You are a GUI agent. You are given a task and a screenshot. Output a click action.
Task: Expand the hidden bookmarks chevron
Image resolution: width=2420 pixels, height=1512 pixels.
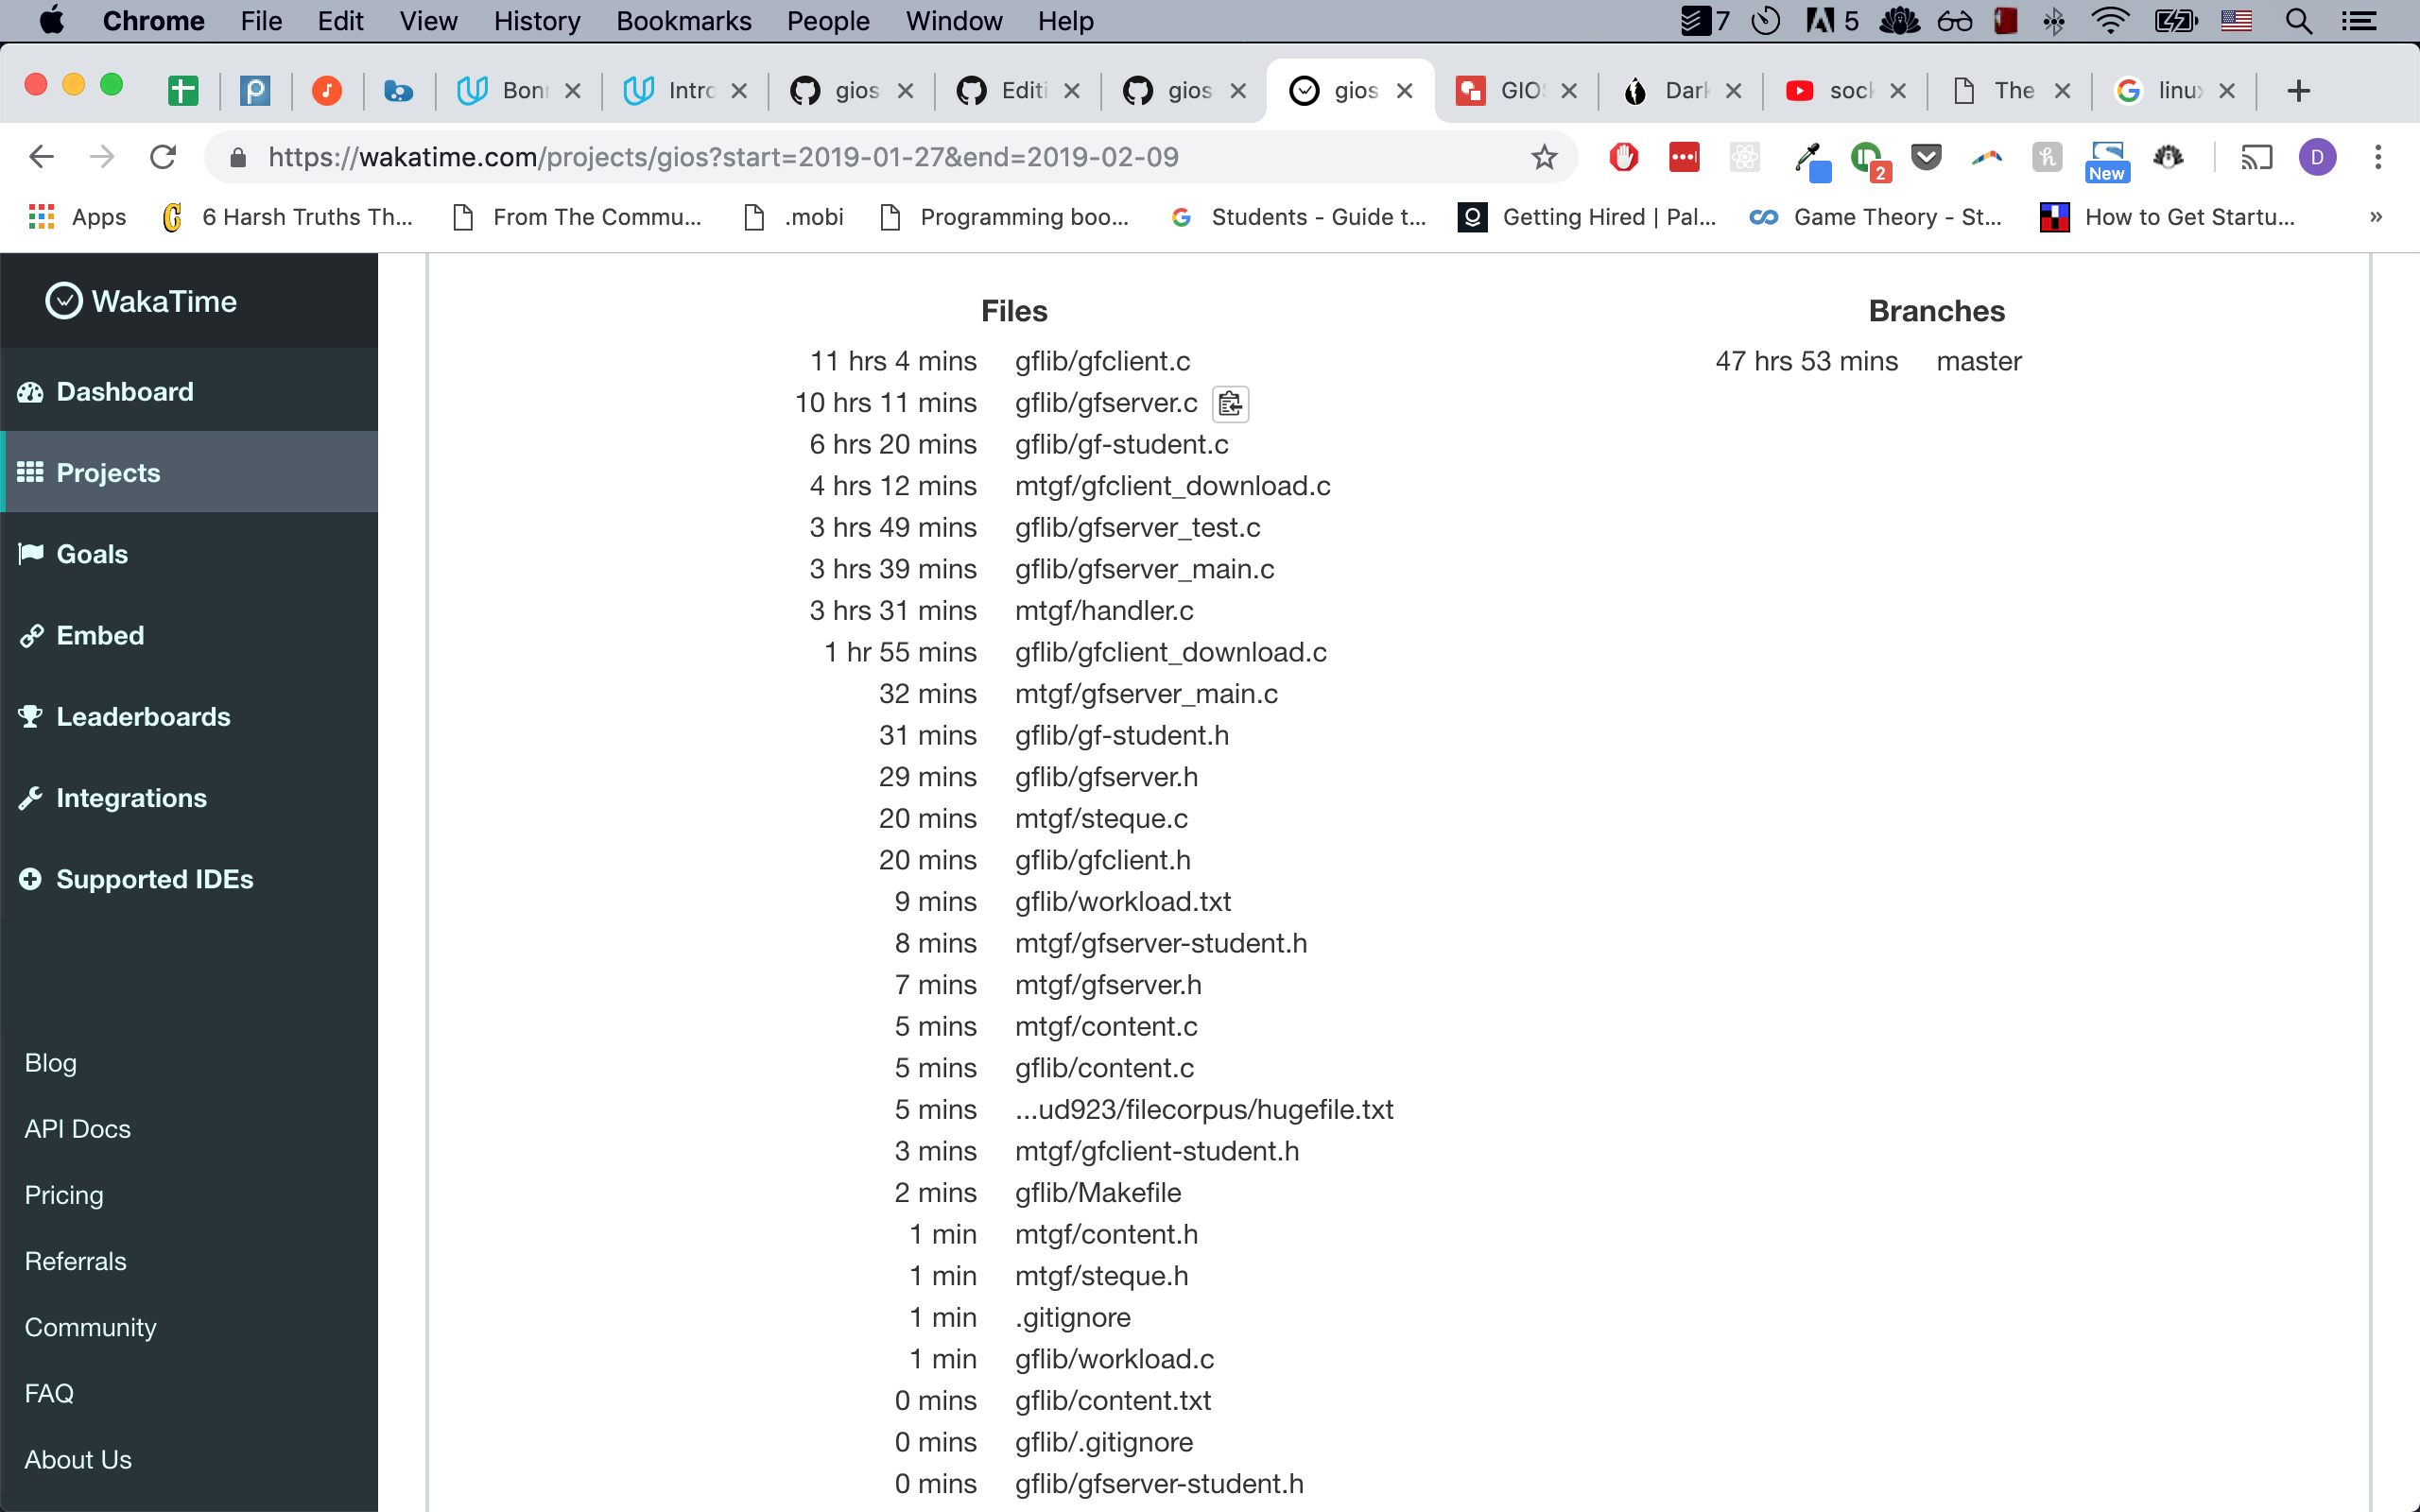pos(2376,217)
